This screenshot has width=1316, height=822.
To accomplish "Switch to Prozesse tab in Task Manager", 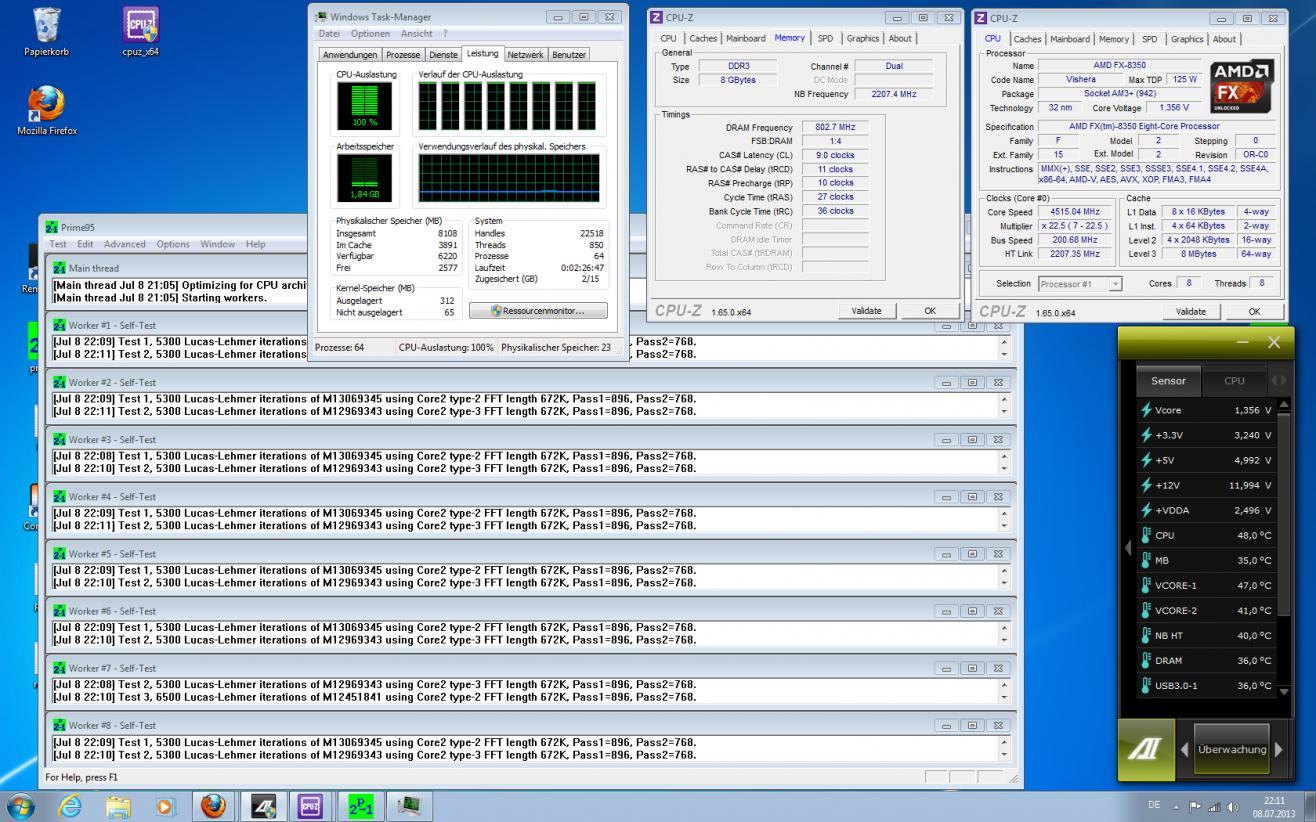I will pos(403,55).
